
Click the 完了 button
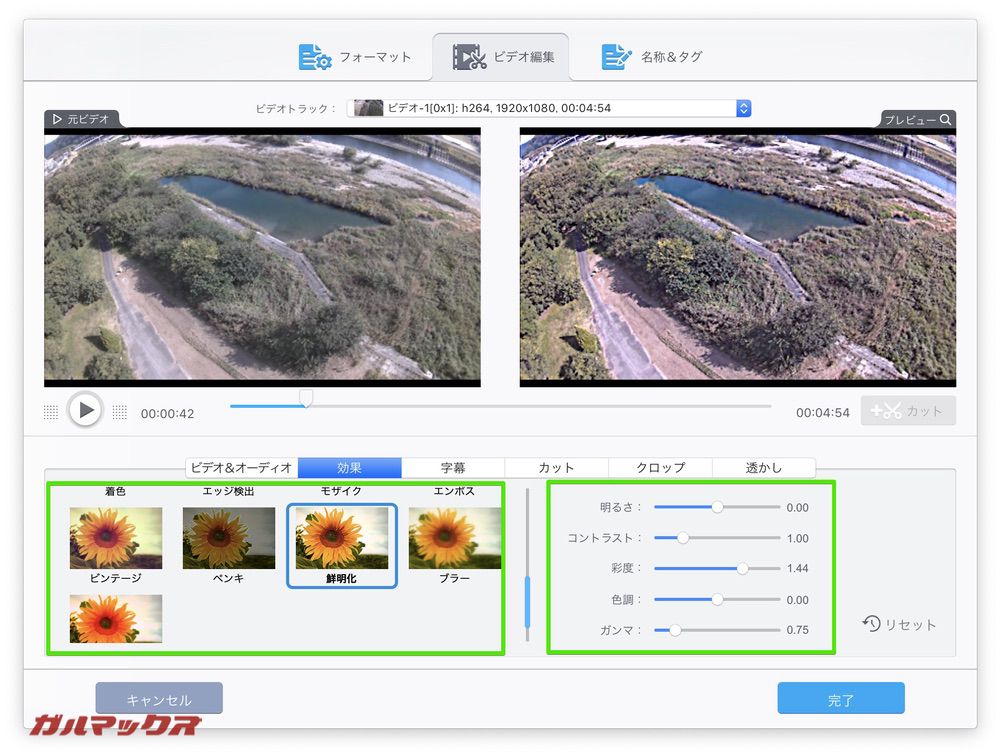pyautogui.click(x=840, y=698)
